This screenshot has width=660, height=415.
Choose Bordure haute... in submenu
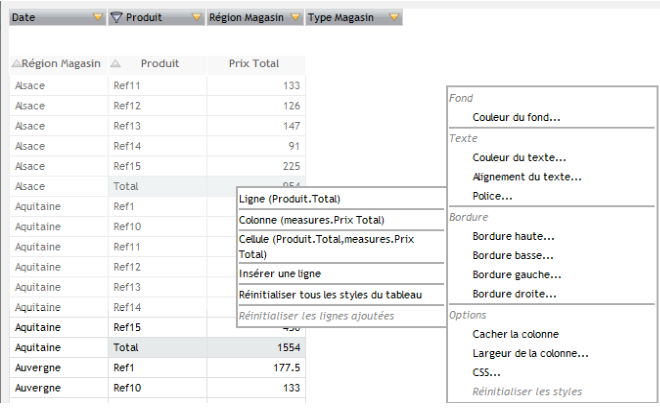pos(513,236)
